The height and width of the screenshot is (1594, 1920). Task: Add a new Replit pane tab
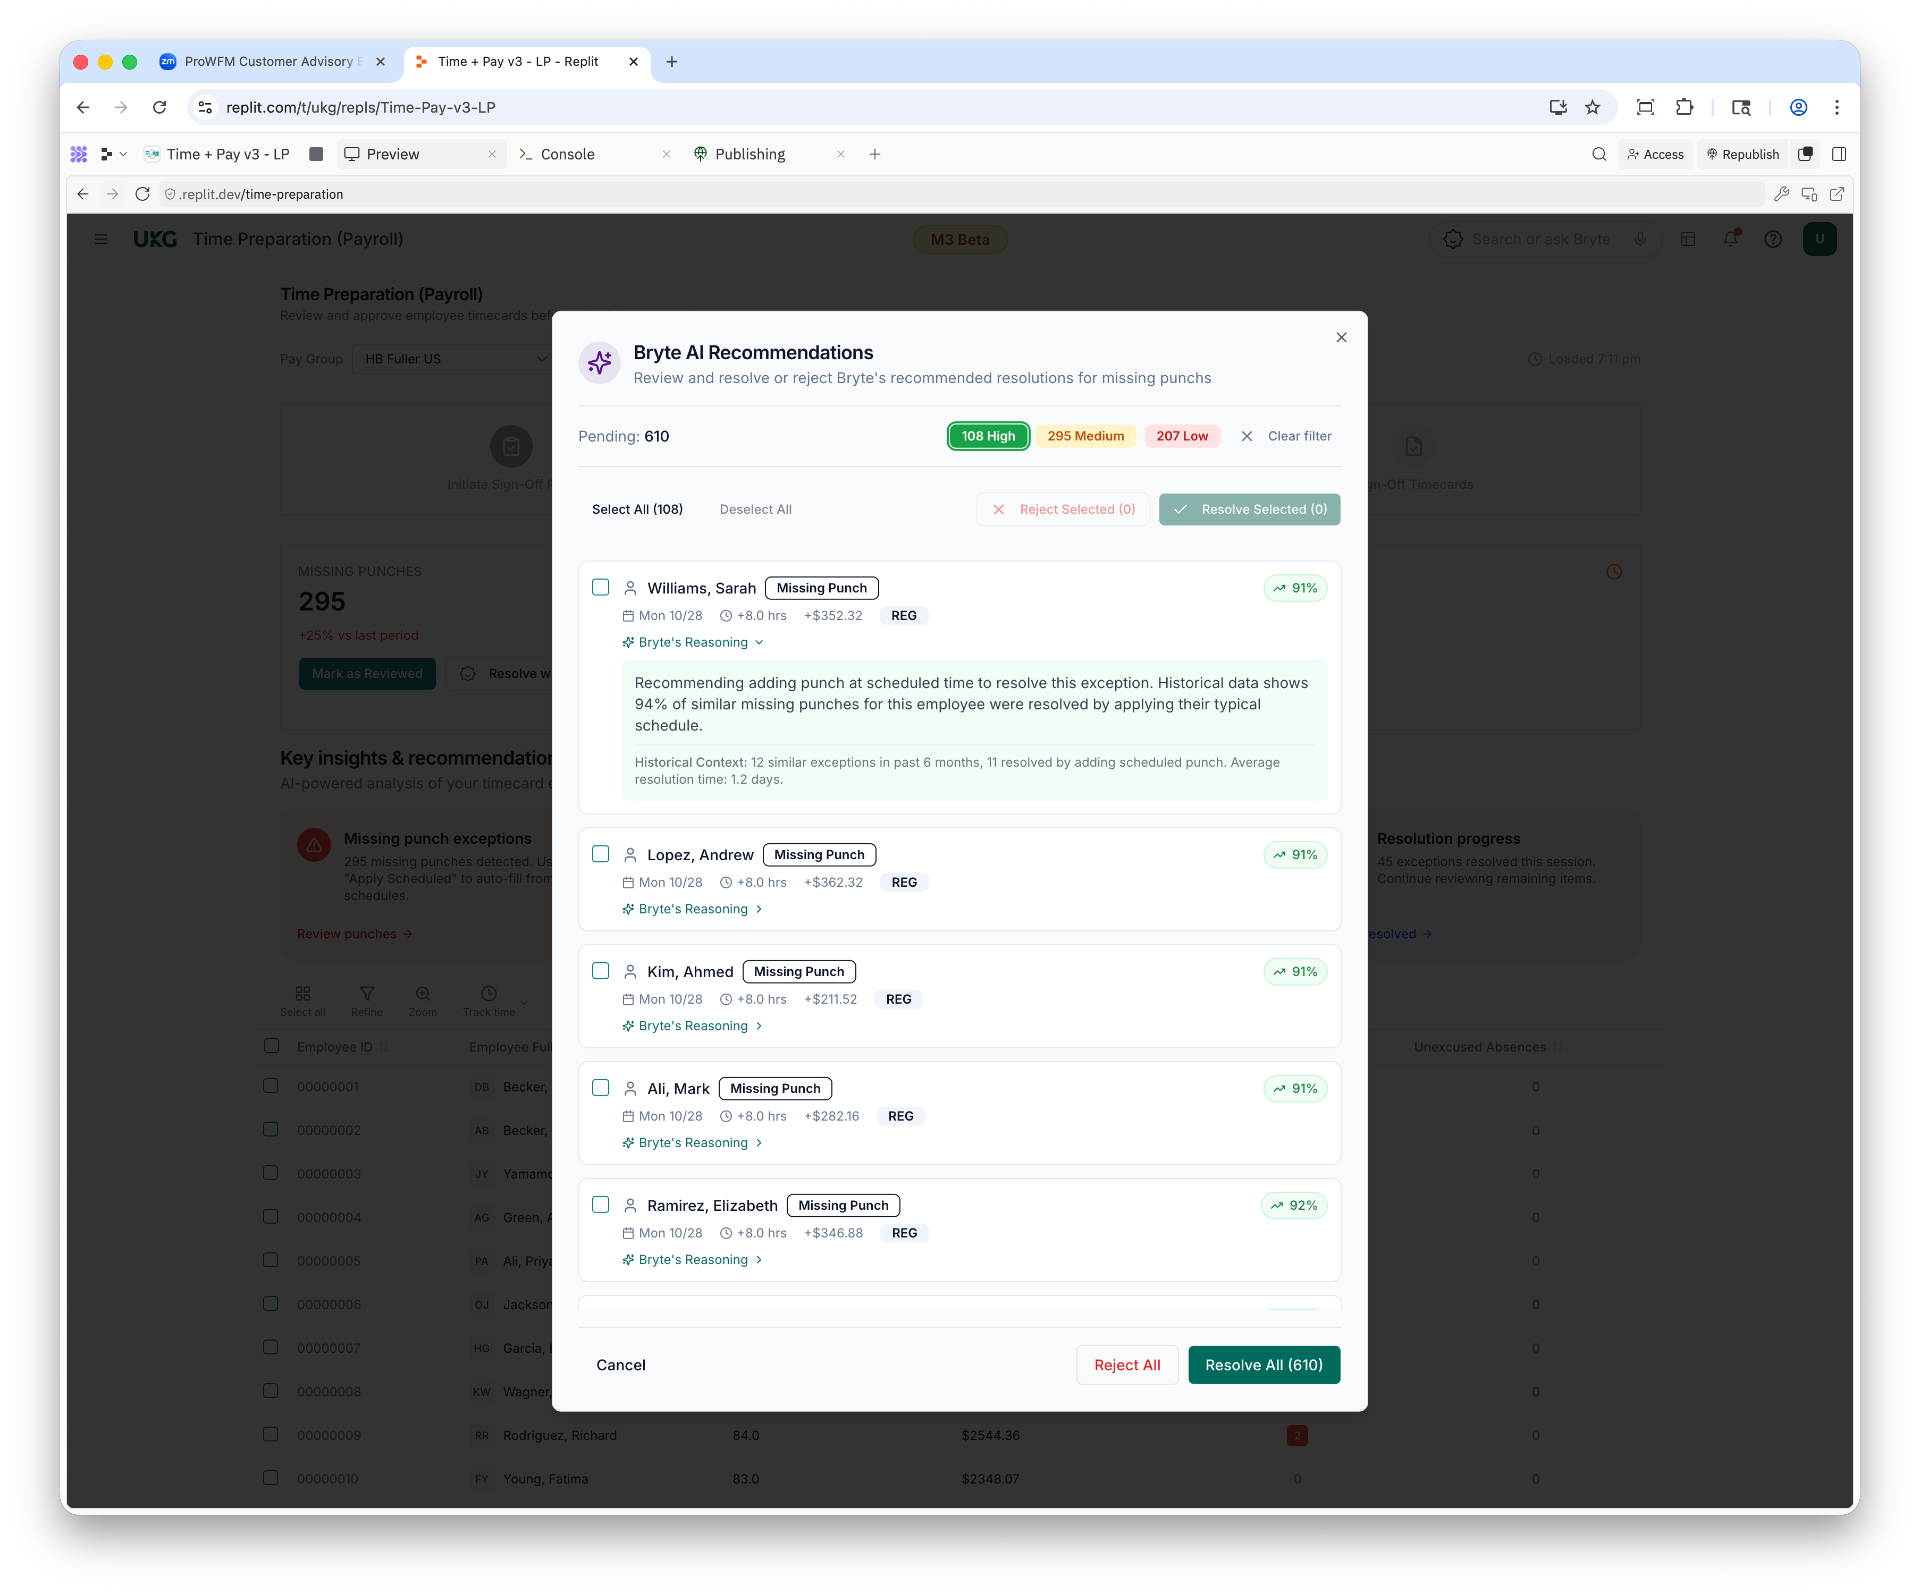click(x=875, y=154)
